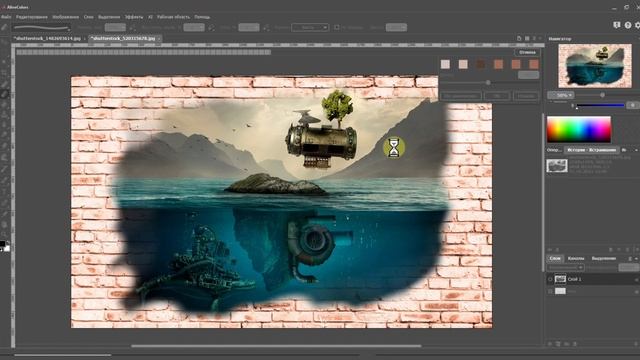The width and height of the screenshot is (640, 360).
Task: Open the mode dropdown in options bar
Action: click(x=310, y=27)
